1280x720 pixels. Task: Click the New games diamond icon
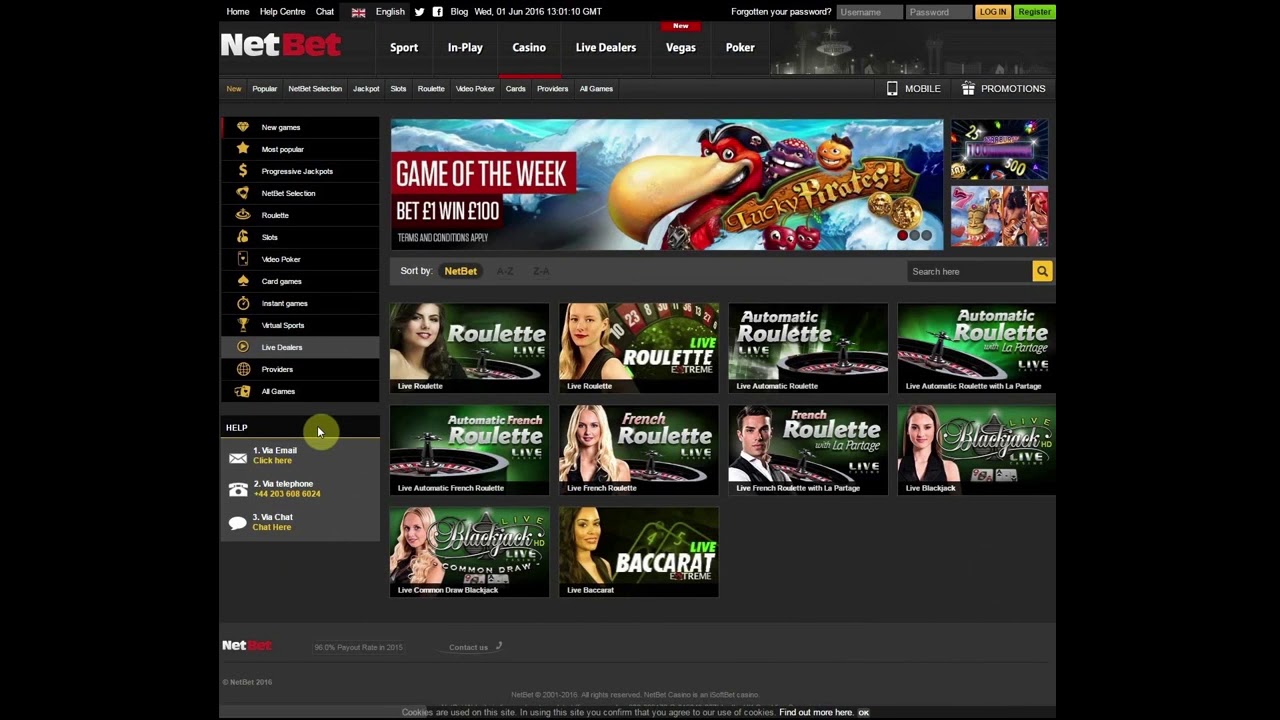click(242, 127)
